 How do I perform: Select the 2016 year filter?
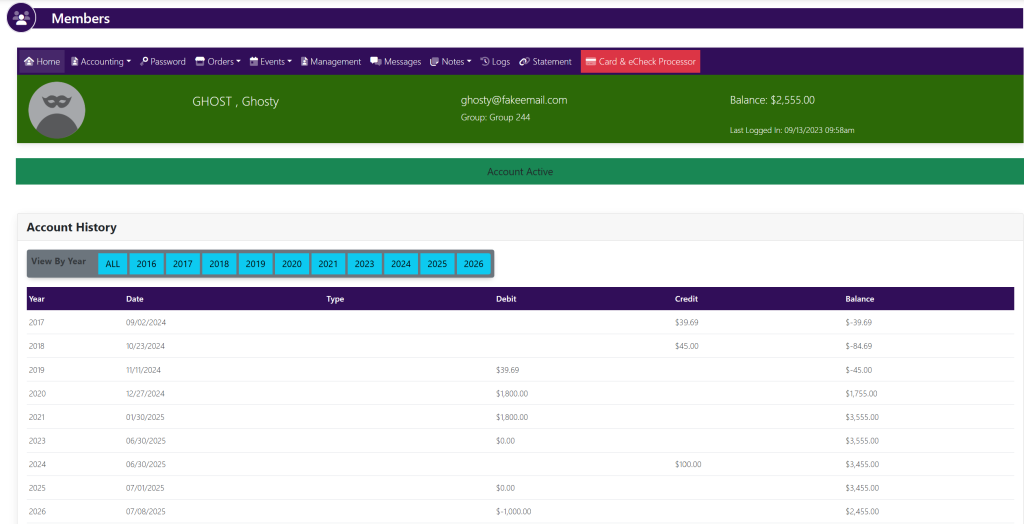(147, 264)
